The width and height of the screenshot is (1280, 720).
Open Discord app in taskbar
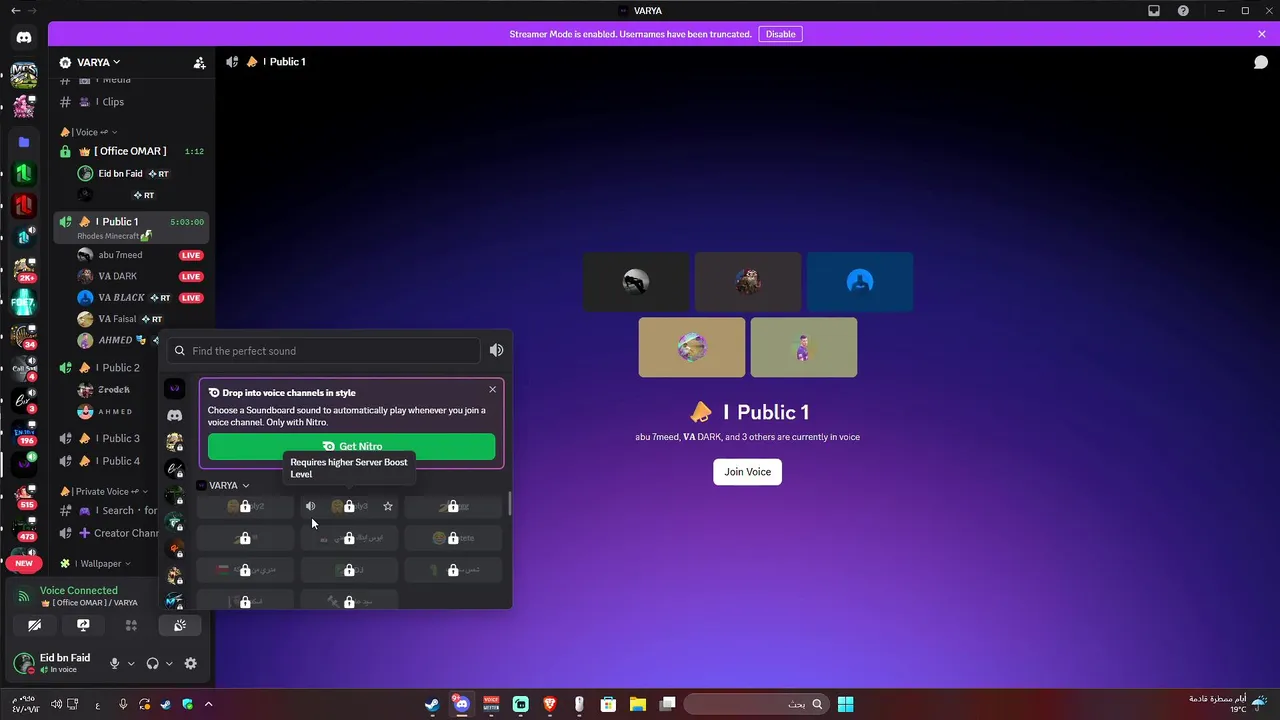pos(461,704)
